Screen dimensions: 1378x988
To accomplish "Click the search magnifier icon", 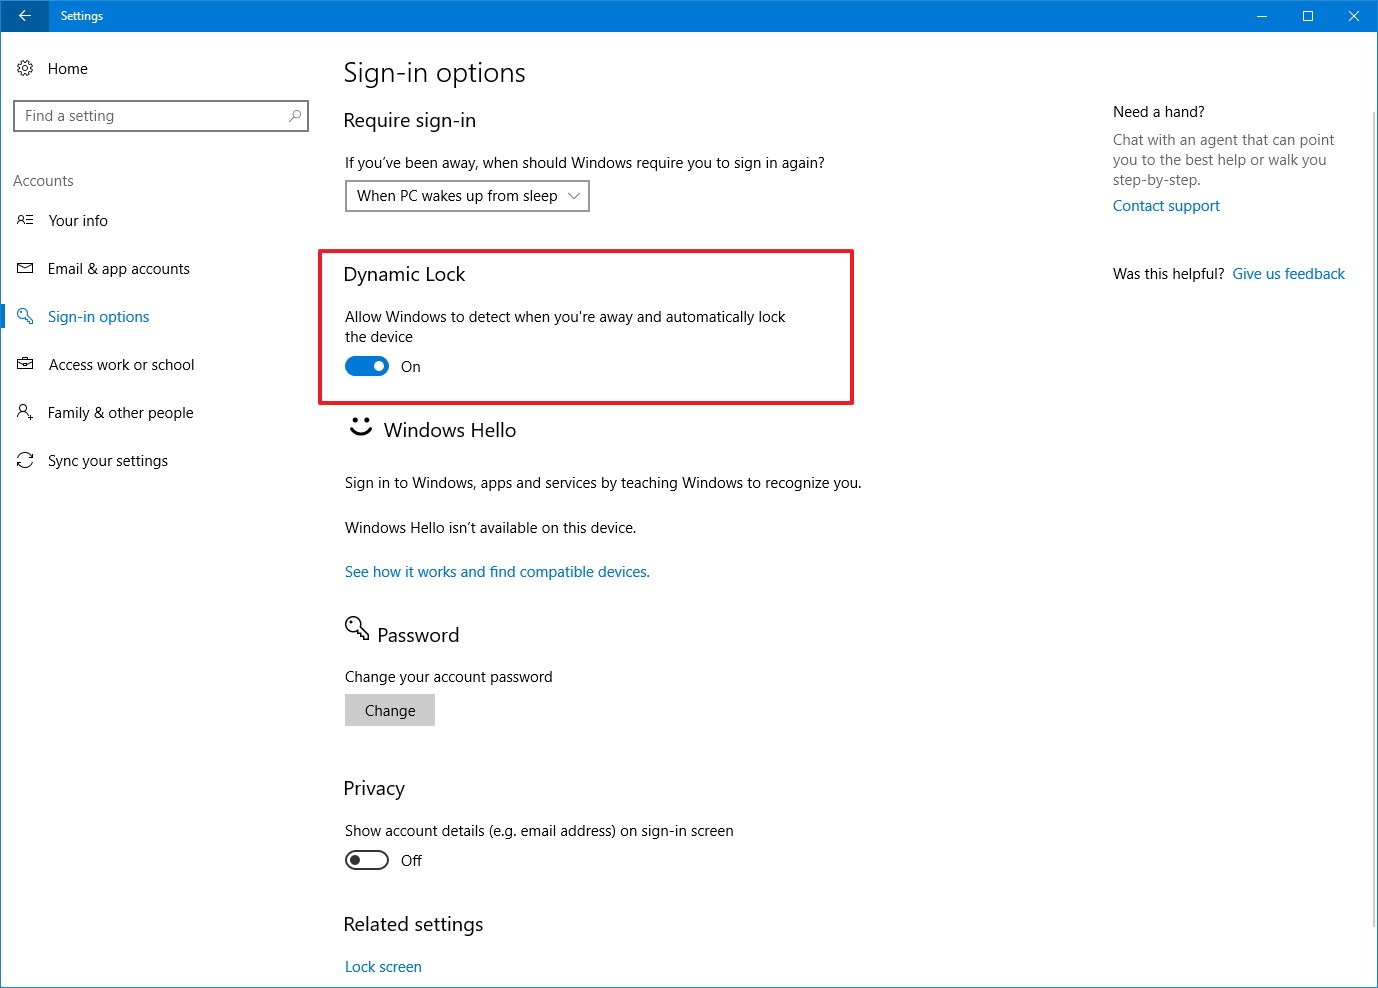I will [295, 116].
